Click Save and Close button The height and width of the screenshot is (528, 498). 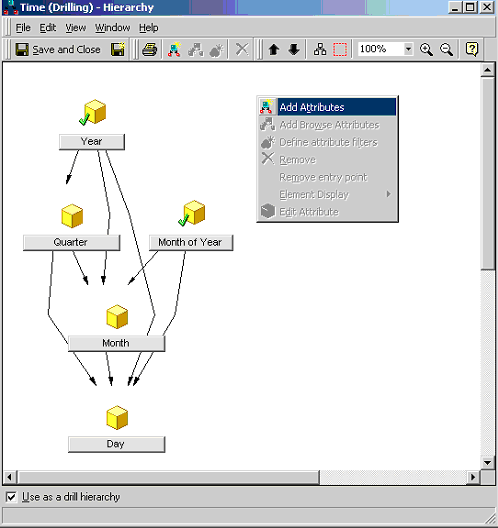point(58,50)
